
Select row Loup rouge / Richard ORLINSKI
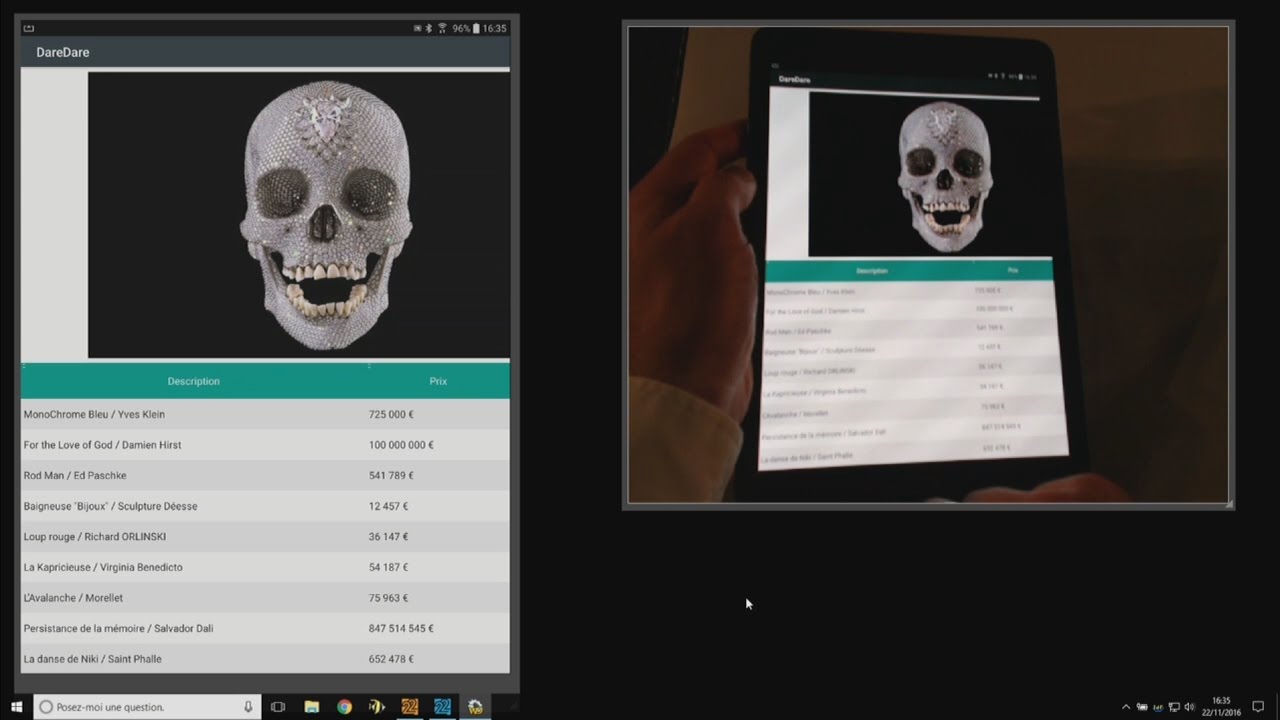[x=265, y=537]
